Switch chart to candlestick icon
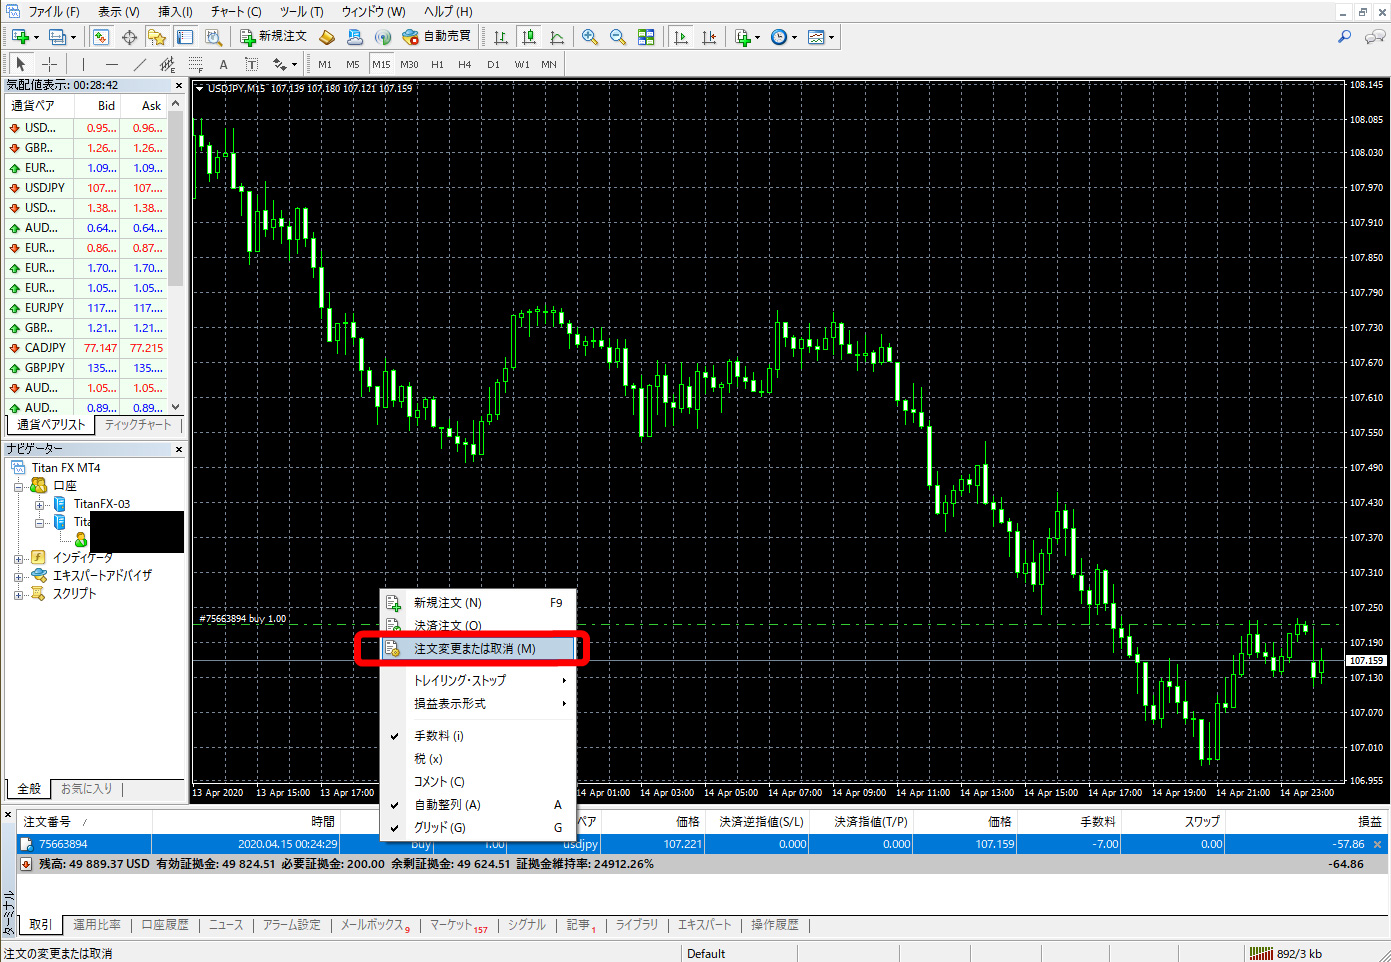The height and width of the screenshot is (962, 1391). coord(529,37)
